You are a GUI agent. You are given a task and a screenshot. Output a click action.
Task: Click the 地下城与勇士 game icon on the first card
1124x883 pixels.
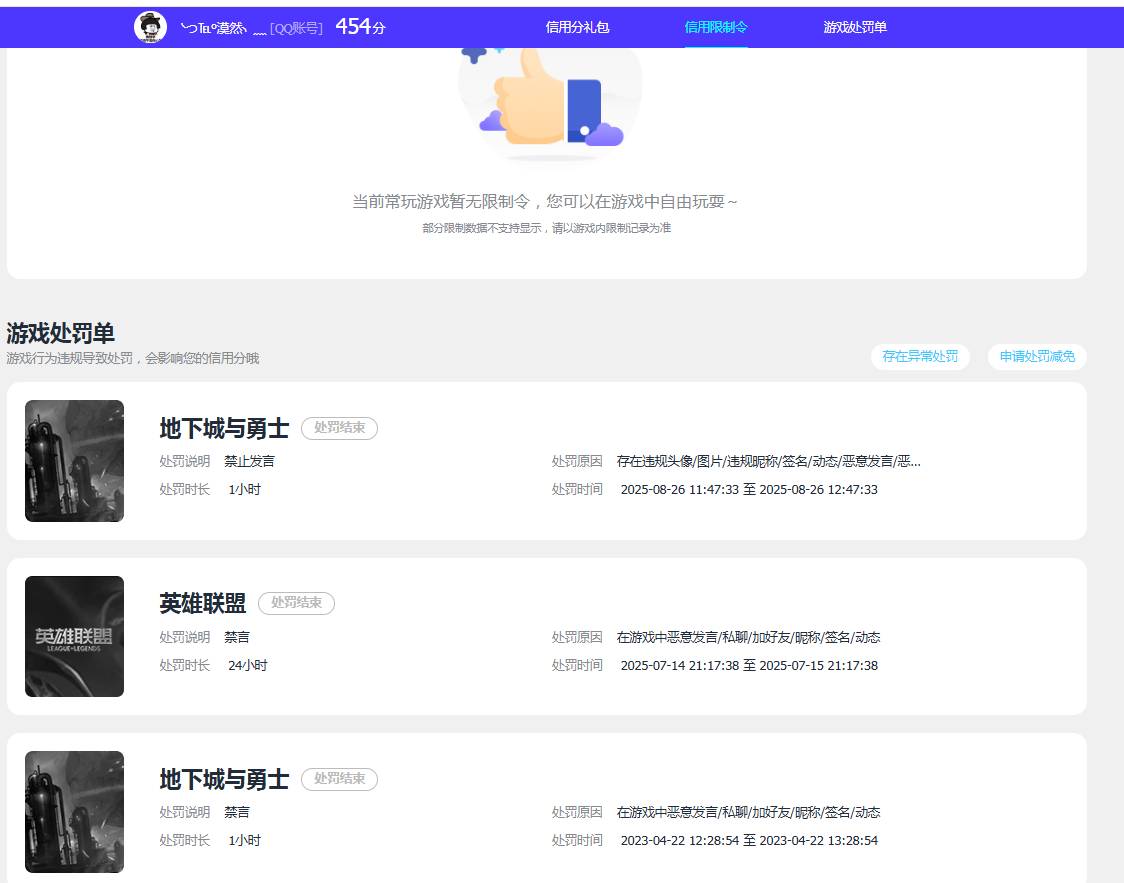coord(74,460)
